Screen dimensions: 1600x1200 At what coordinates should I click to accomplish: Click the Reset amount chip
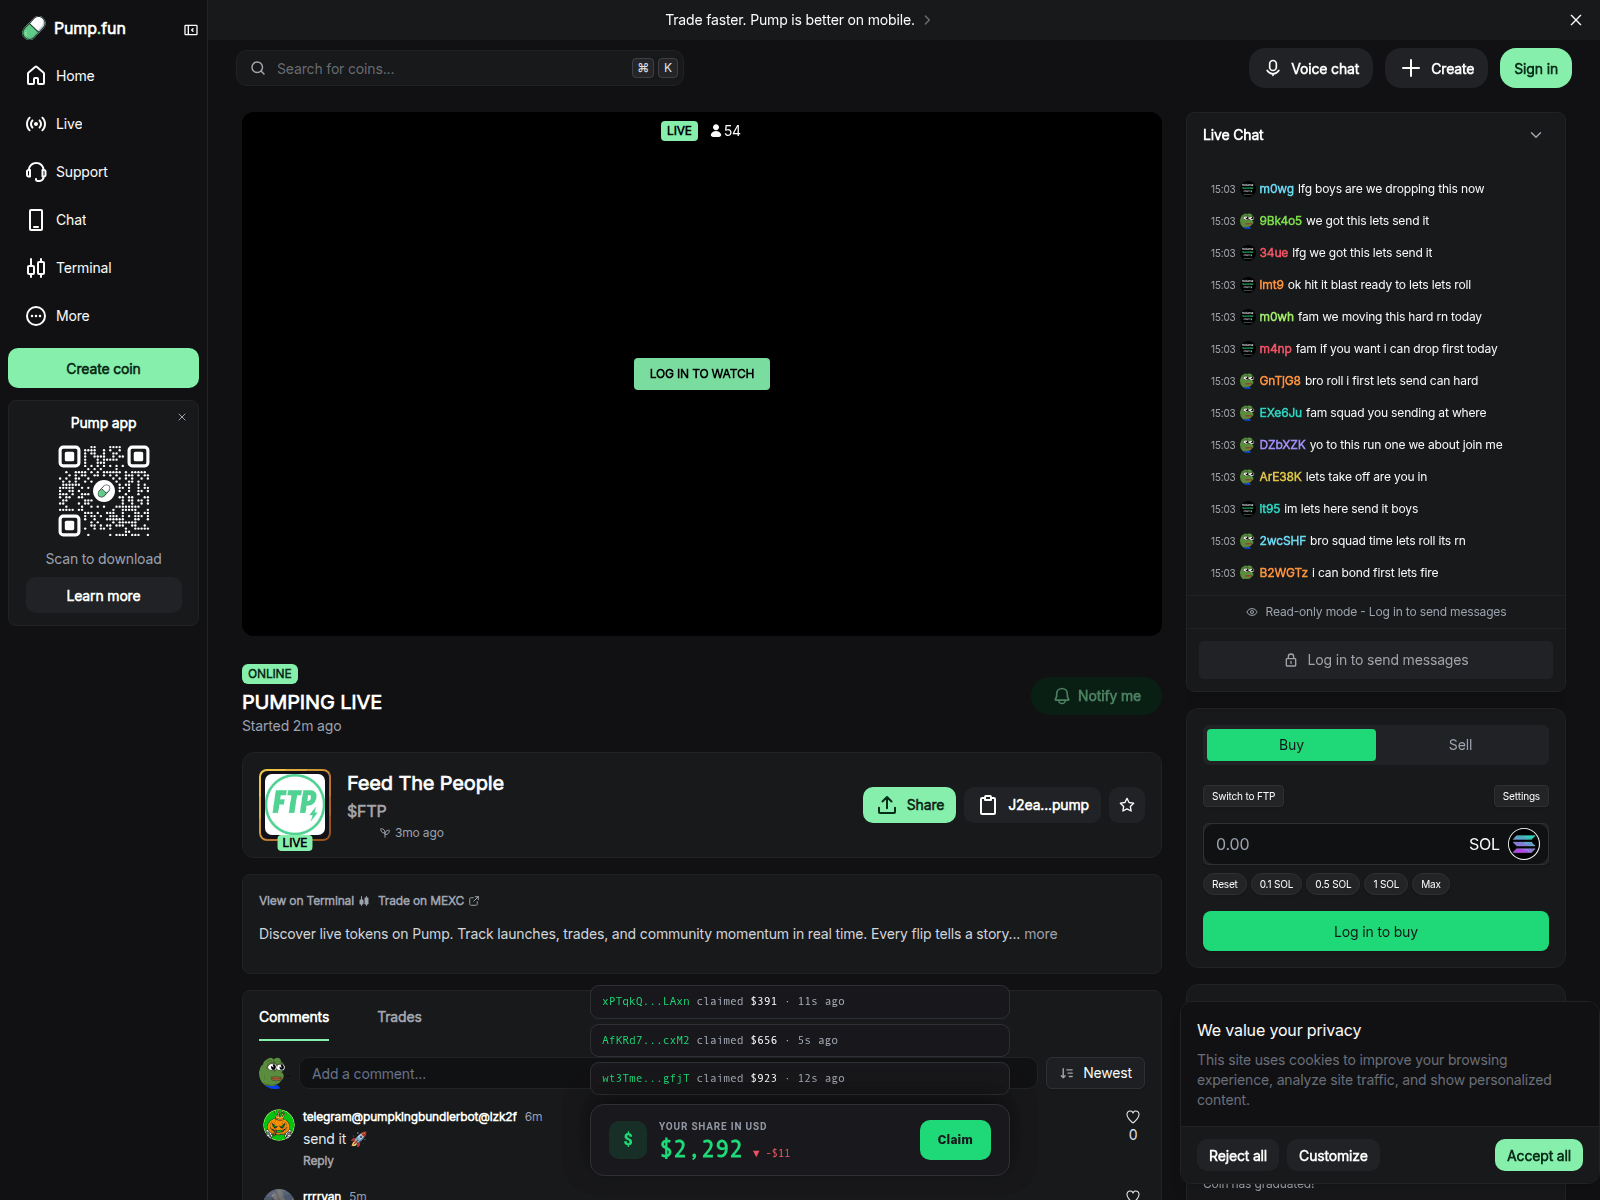(1224, 884)
